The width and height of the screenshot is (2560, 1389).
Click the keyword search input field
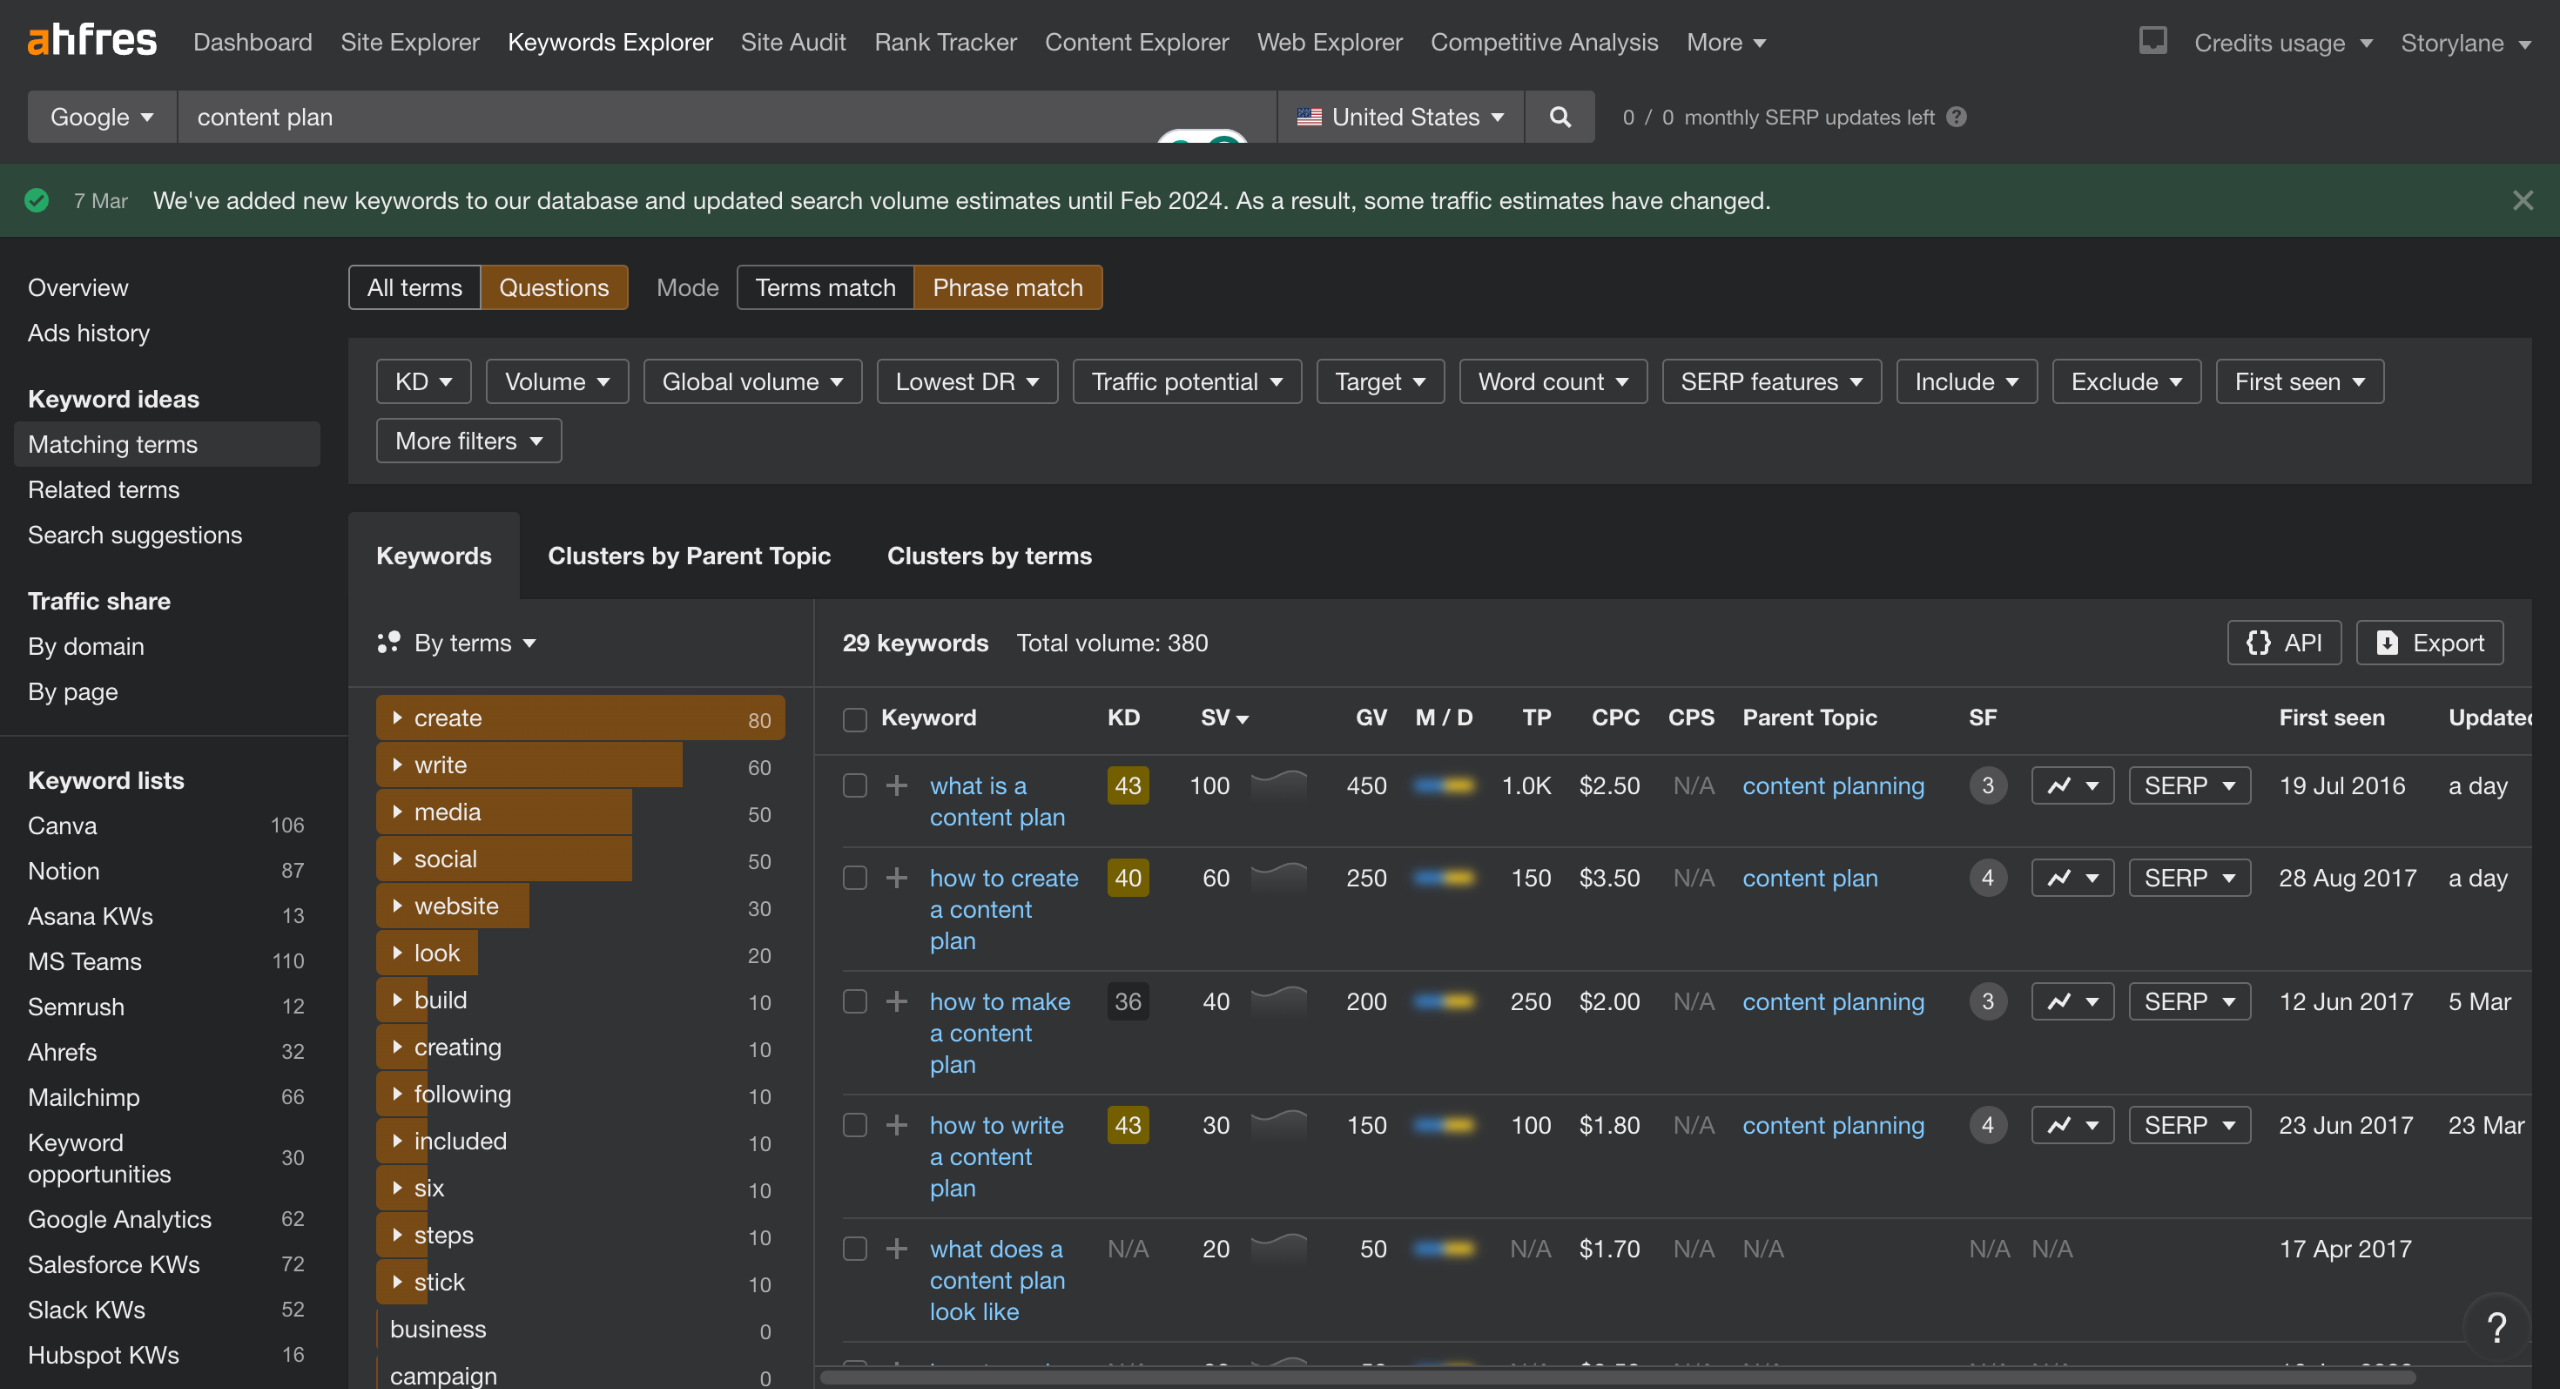(x=727, y=117)
